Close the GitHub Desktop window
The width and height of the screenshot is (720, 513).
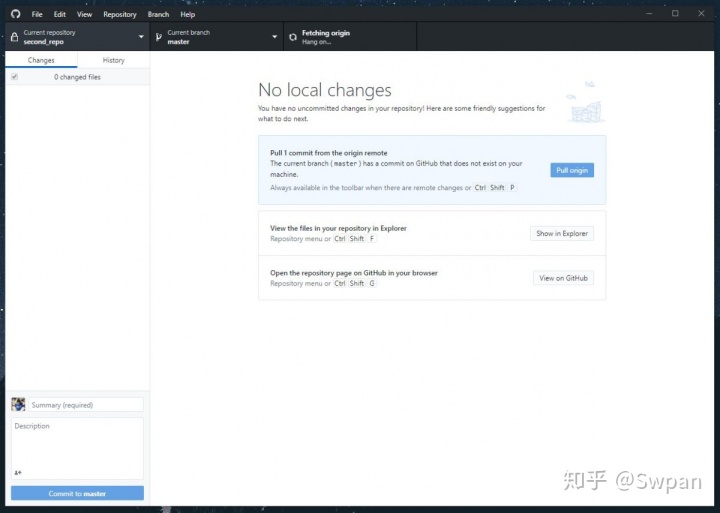pyautogui.click(x=701, y=14)
